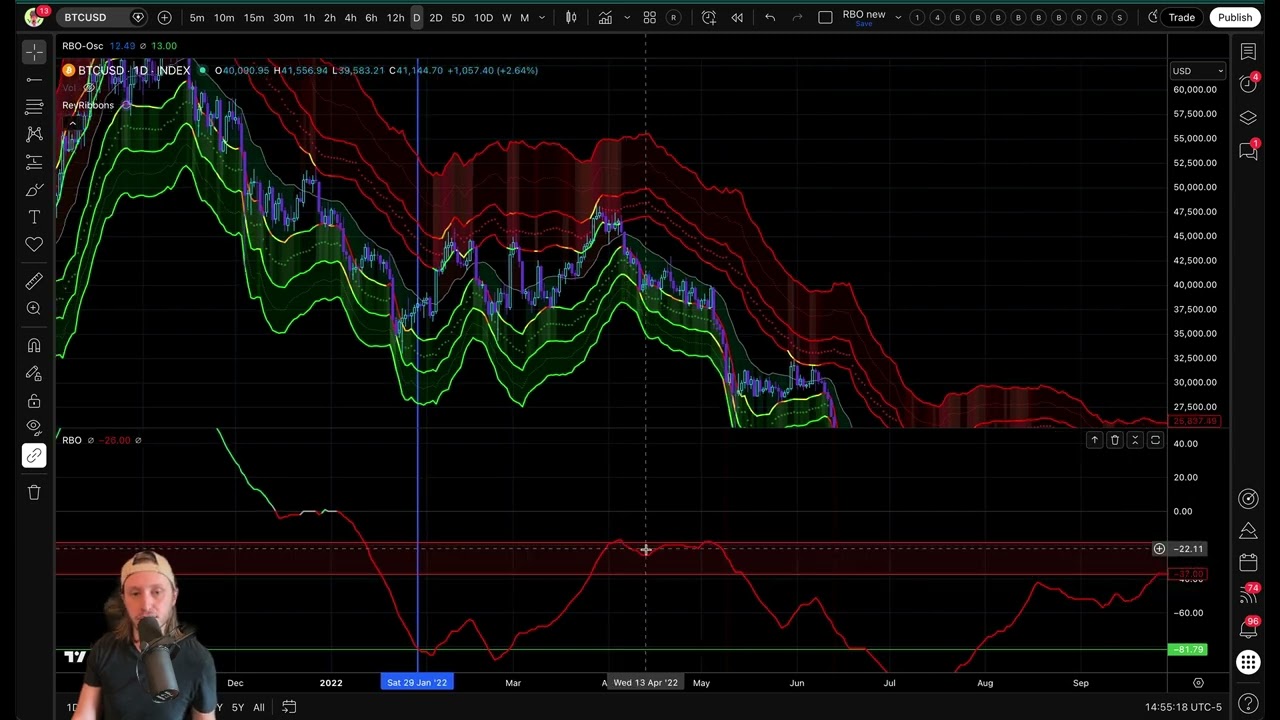Open the object tree layers panel
Viewport: 1280px width, 720px height.
[1248, 118]
